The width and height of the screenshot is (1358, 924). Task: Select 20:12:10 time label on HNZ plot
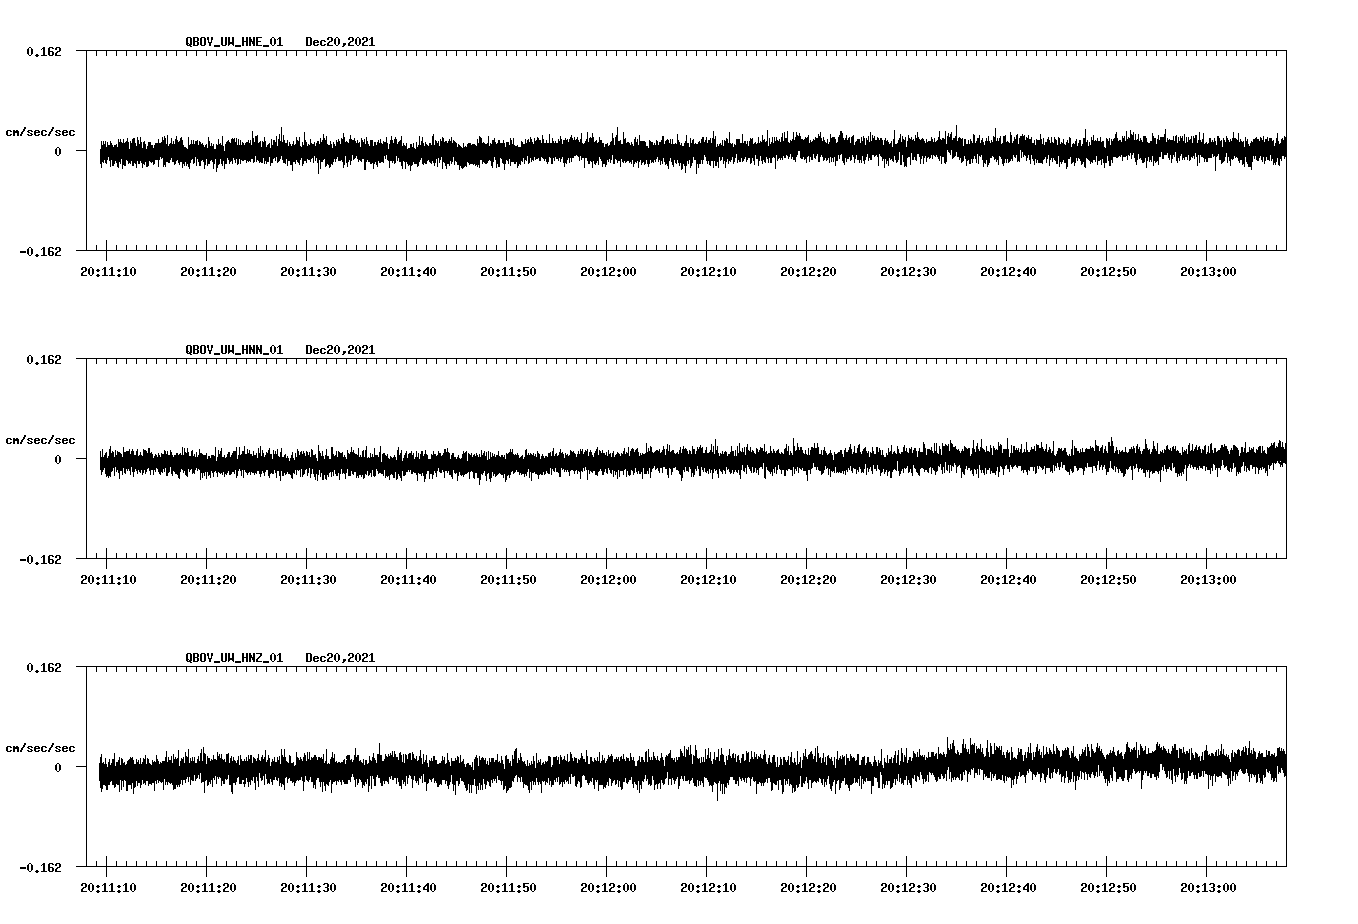pyautogui.click(x=708, y=888)
